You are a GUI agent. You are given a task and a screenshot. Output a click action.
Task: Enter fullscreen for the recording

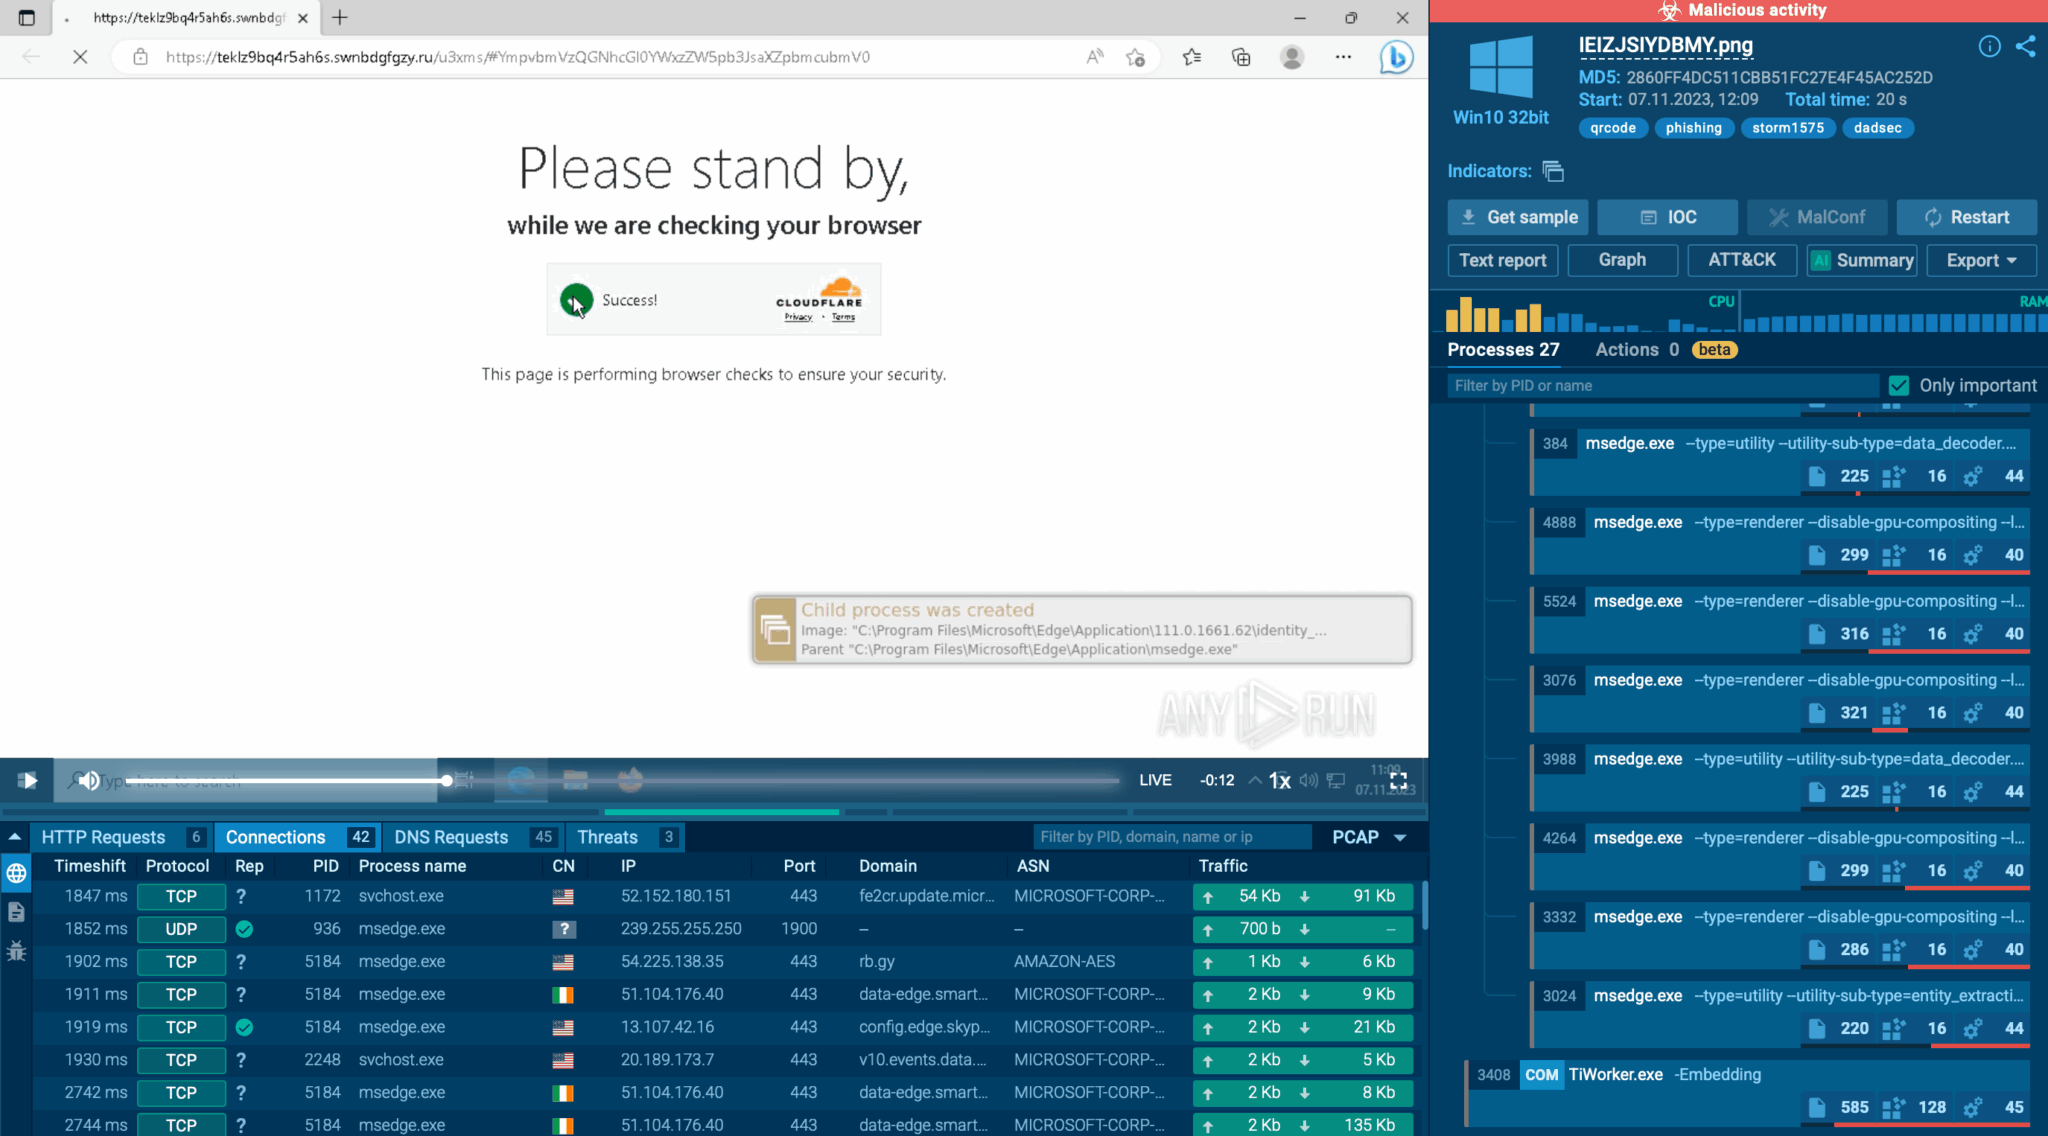point(1398,780)
